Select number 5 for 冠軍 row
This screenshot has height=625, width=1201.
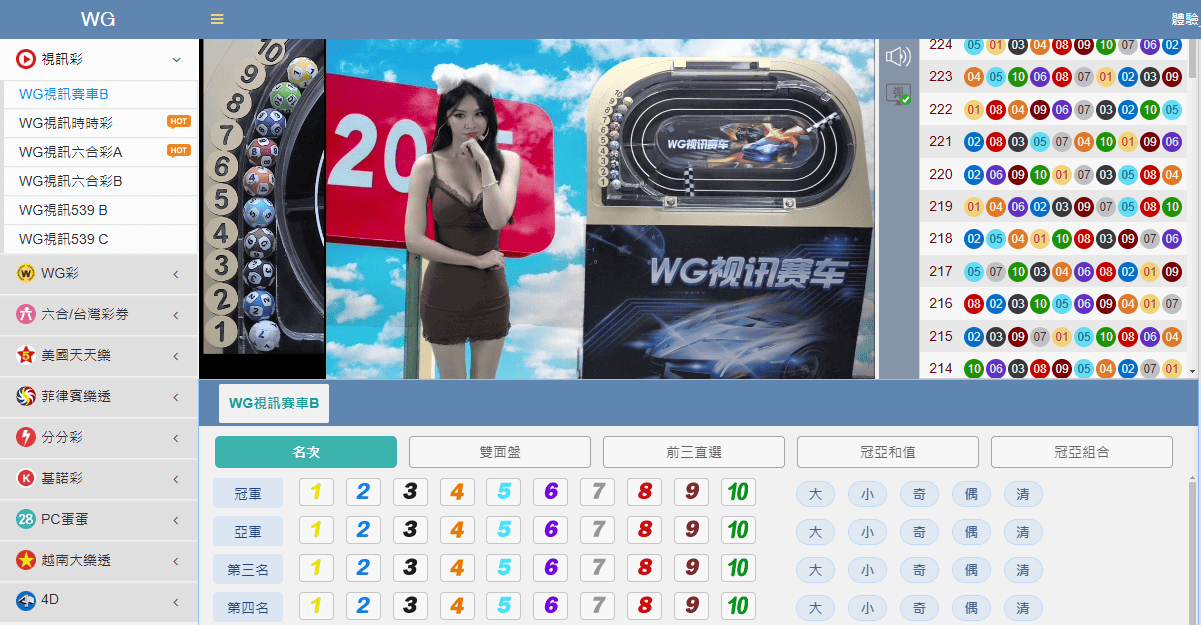tap(503, 492)
